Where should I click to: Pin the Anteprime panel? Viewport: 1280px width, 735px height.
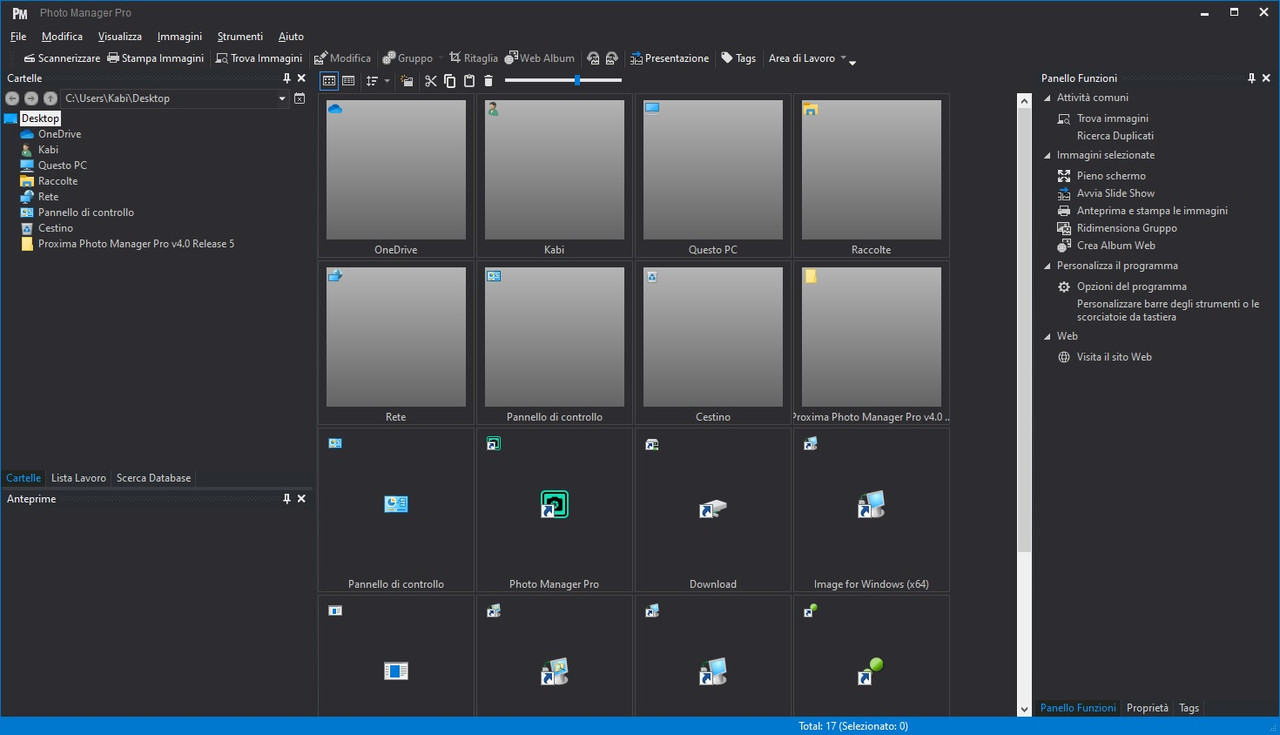287,498
